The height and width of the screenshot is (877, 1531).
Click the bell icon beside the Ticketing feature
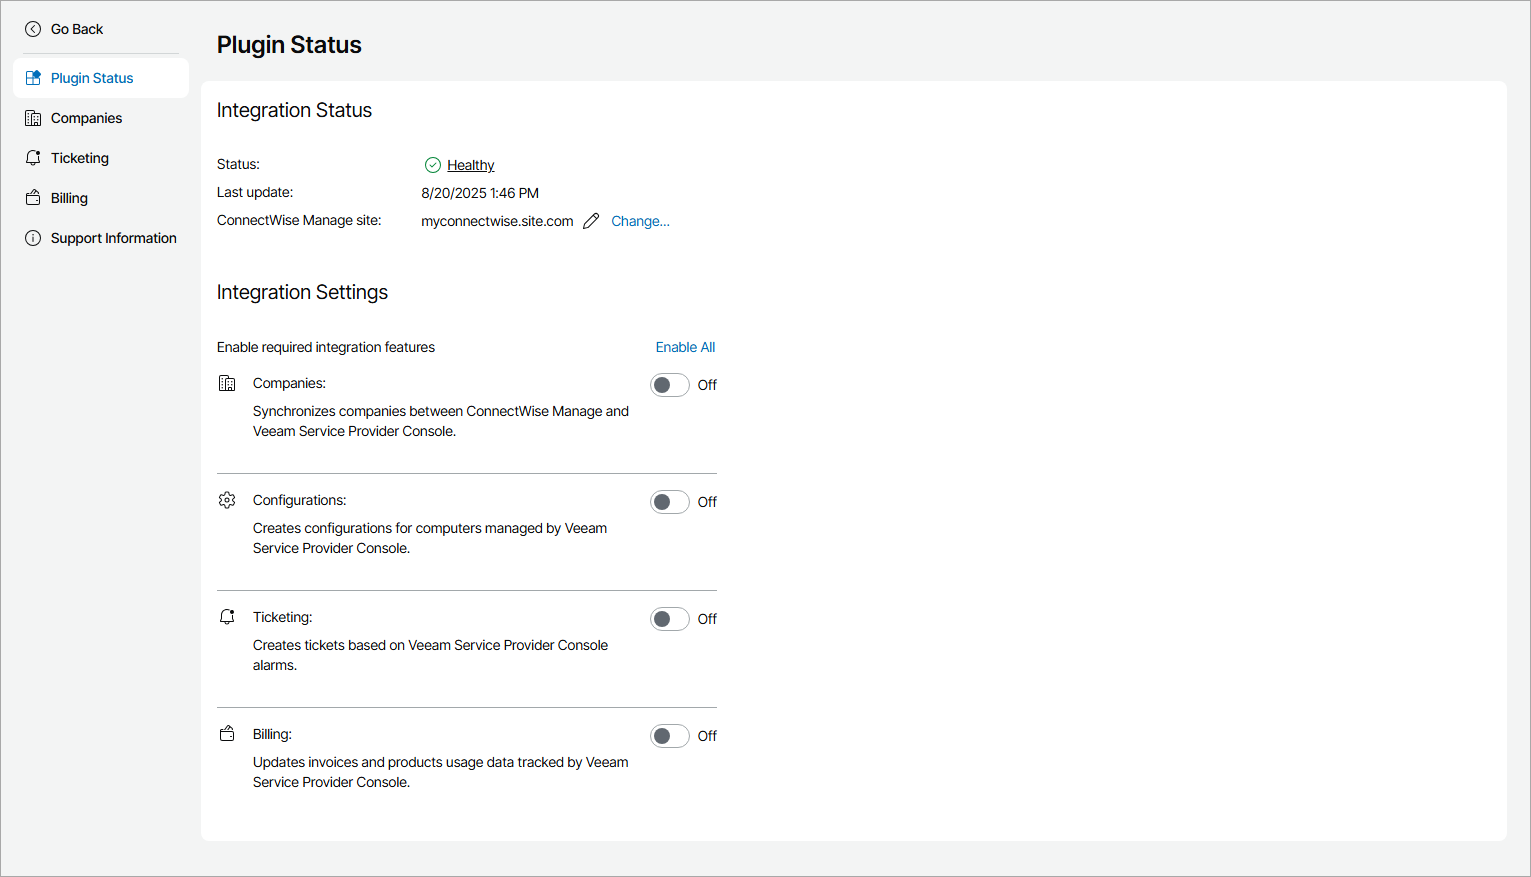227,616
